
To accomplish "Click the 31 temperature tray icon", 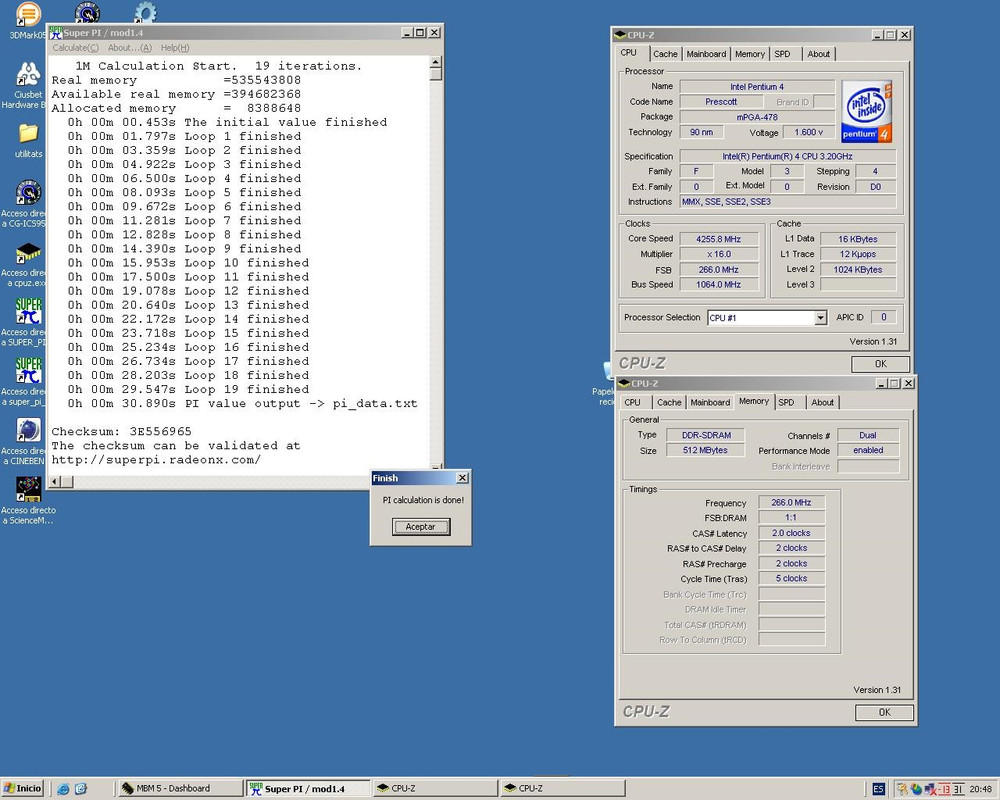I will coord(958,789).
